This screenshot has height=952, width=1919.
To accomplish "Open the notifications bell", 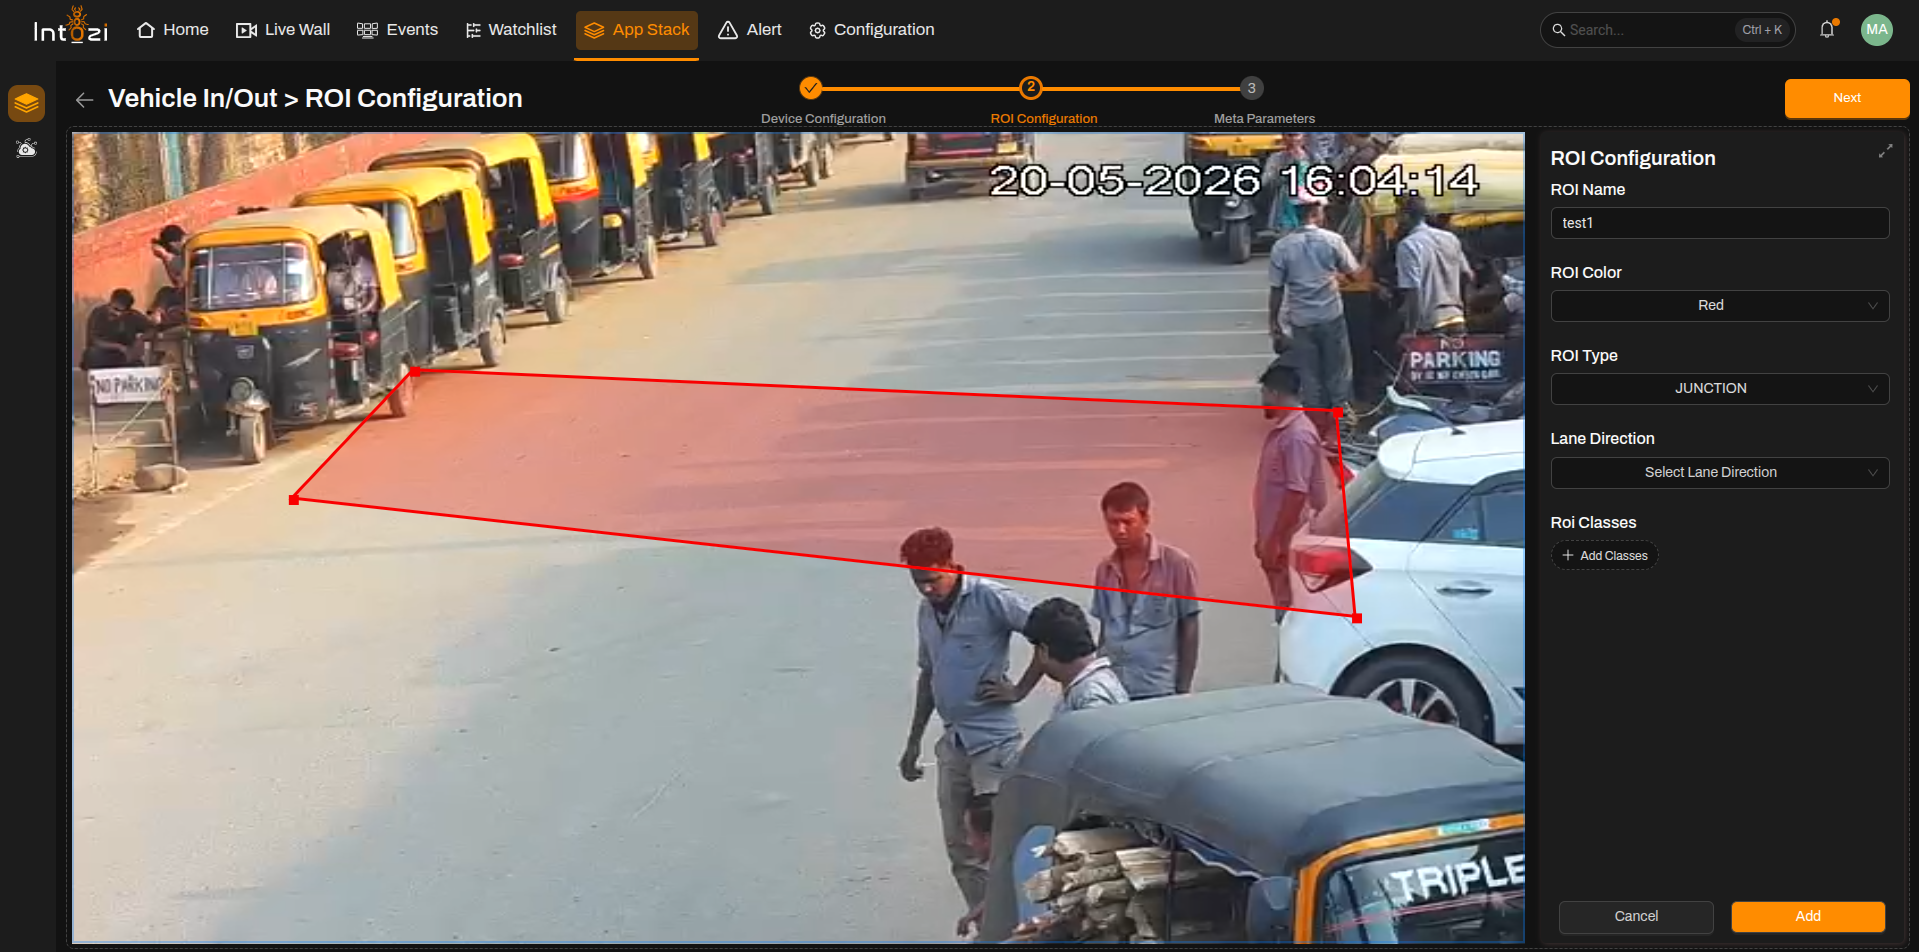I will [1827, 30].
